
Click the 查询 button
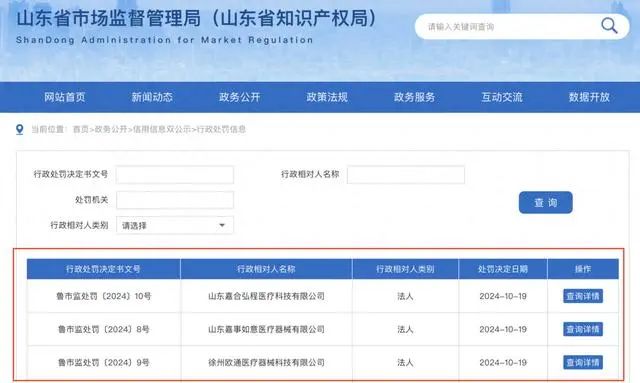point(546,203)
